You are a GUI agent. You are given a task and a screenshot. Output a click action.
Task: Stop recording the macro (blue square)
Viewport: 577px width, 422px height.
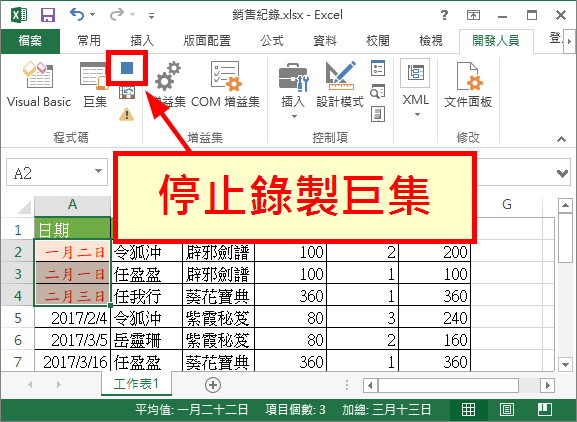click(127, 68)
